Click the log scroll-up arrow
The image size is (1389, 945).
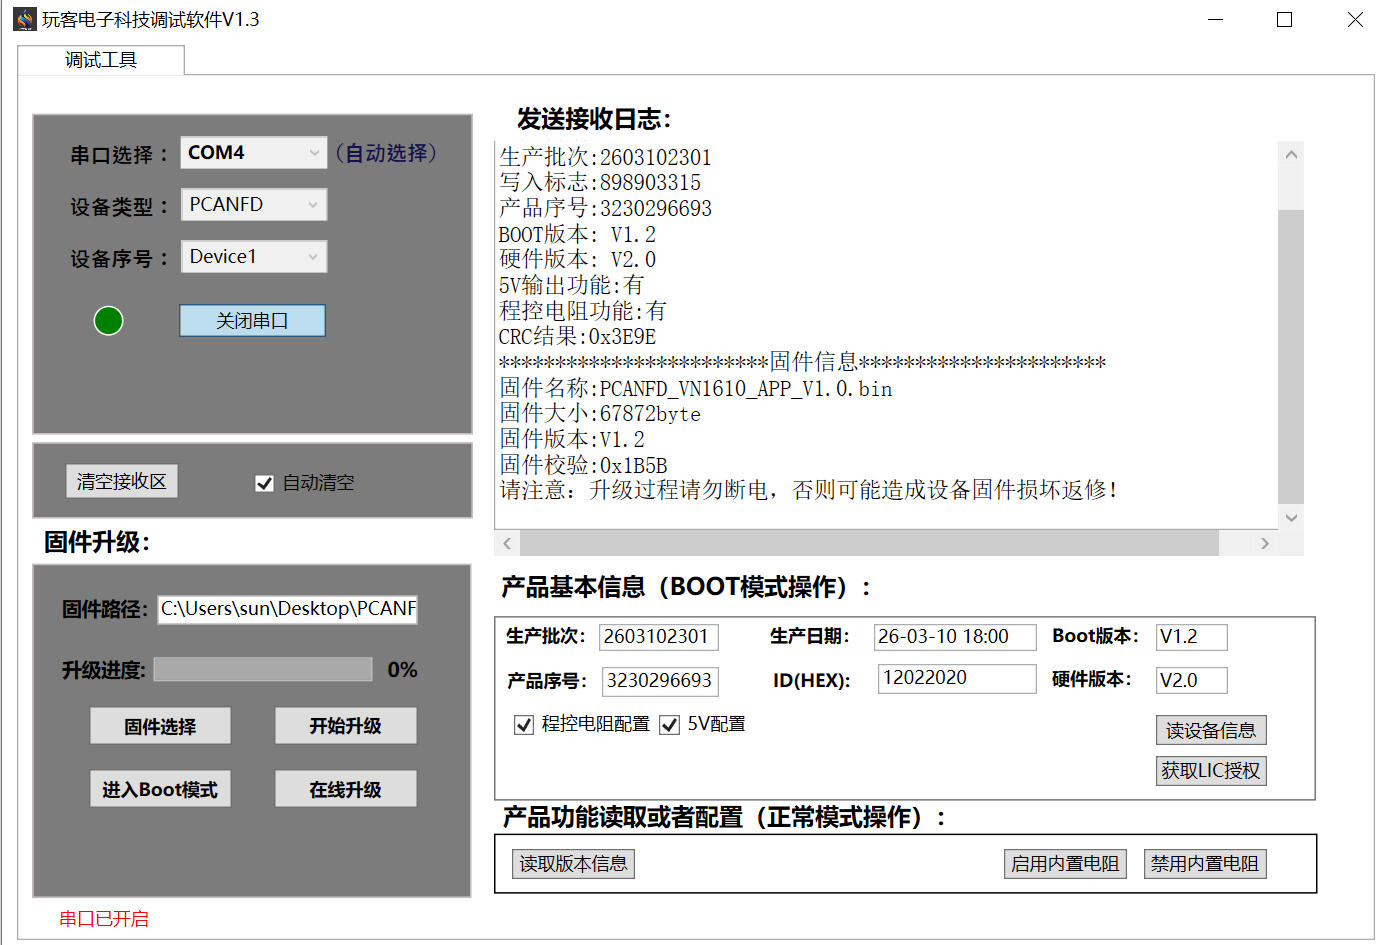(x=1291, y=155)
